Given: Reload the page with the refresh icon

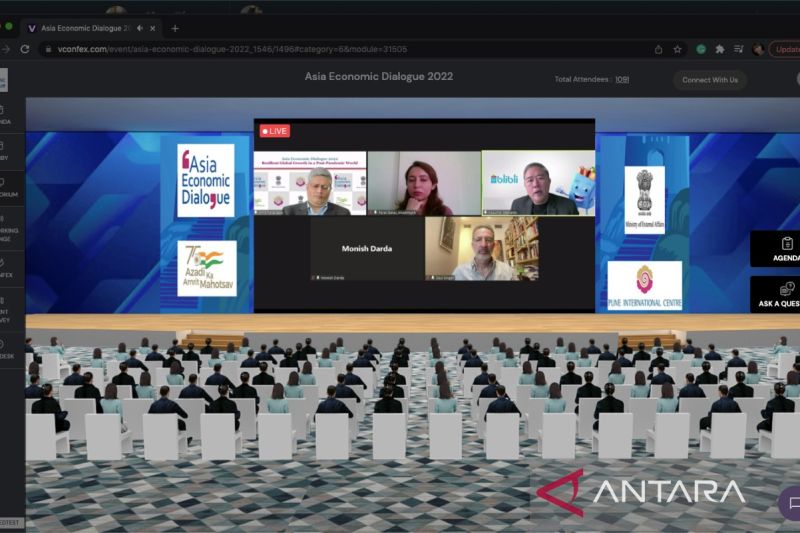Looking at the screenshot, I should pos(24,49).
